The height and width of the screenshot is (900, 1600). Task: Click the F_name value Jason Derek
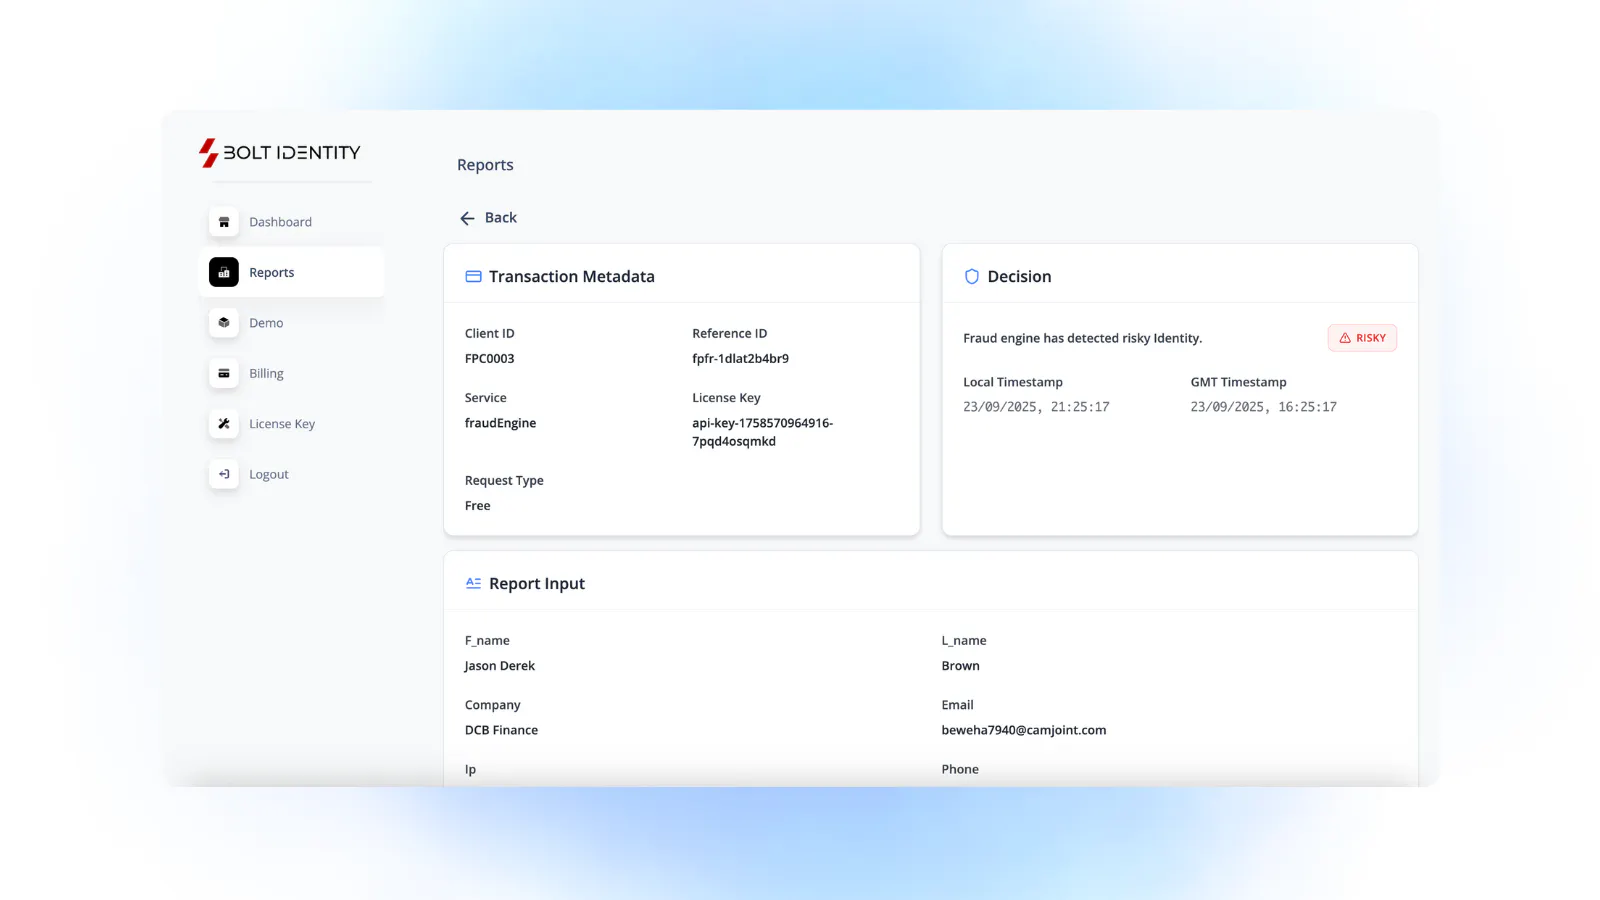pos(500,666)
